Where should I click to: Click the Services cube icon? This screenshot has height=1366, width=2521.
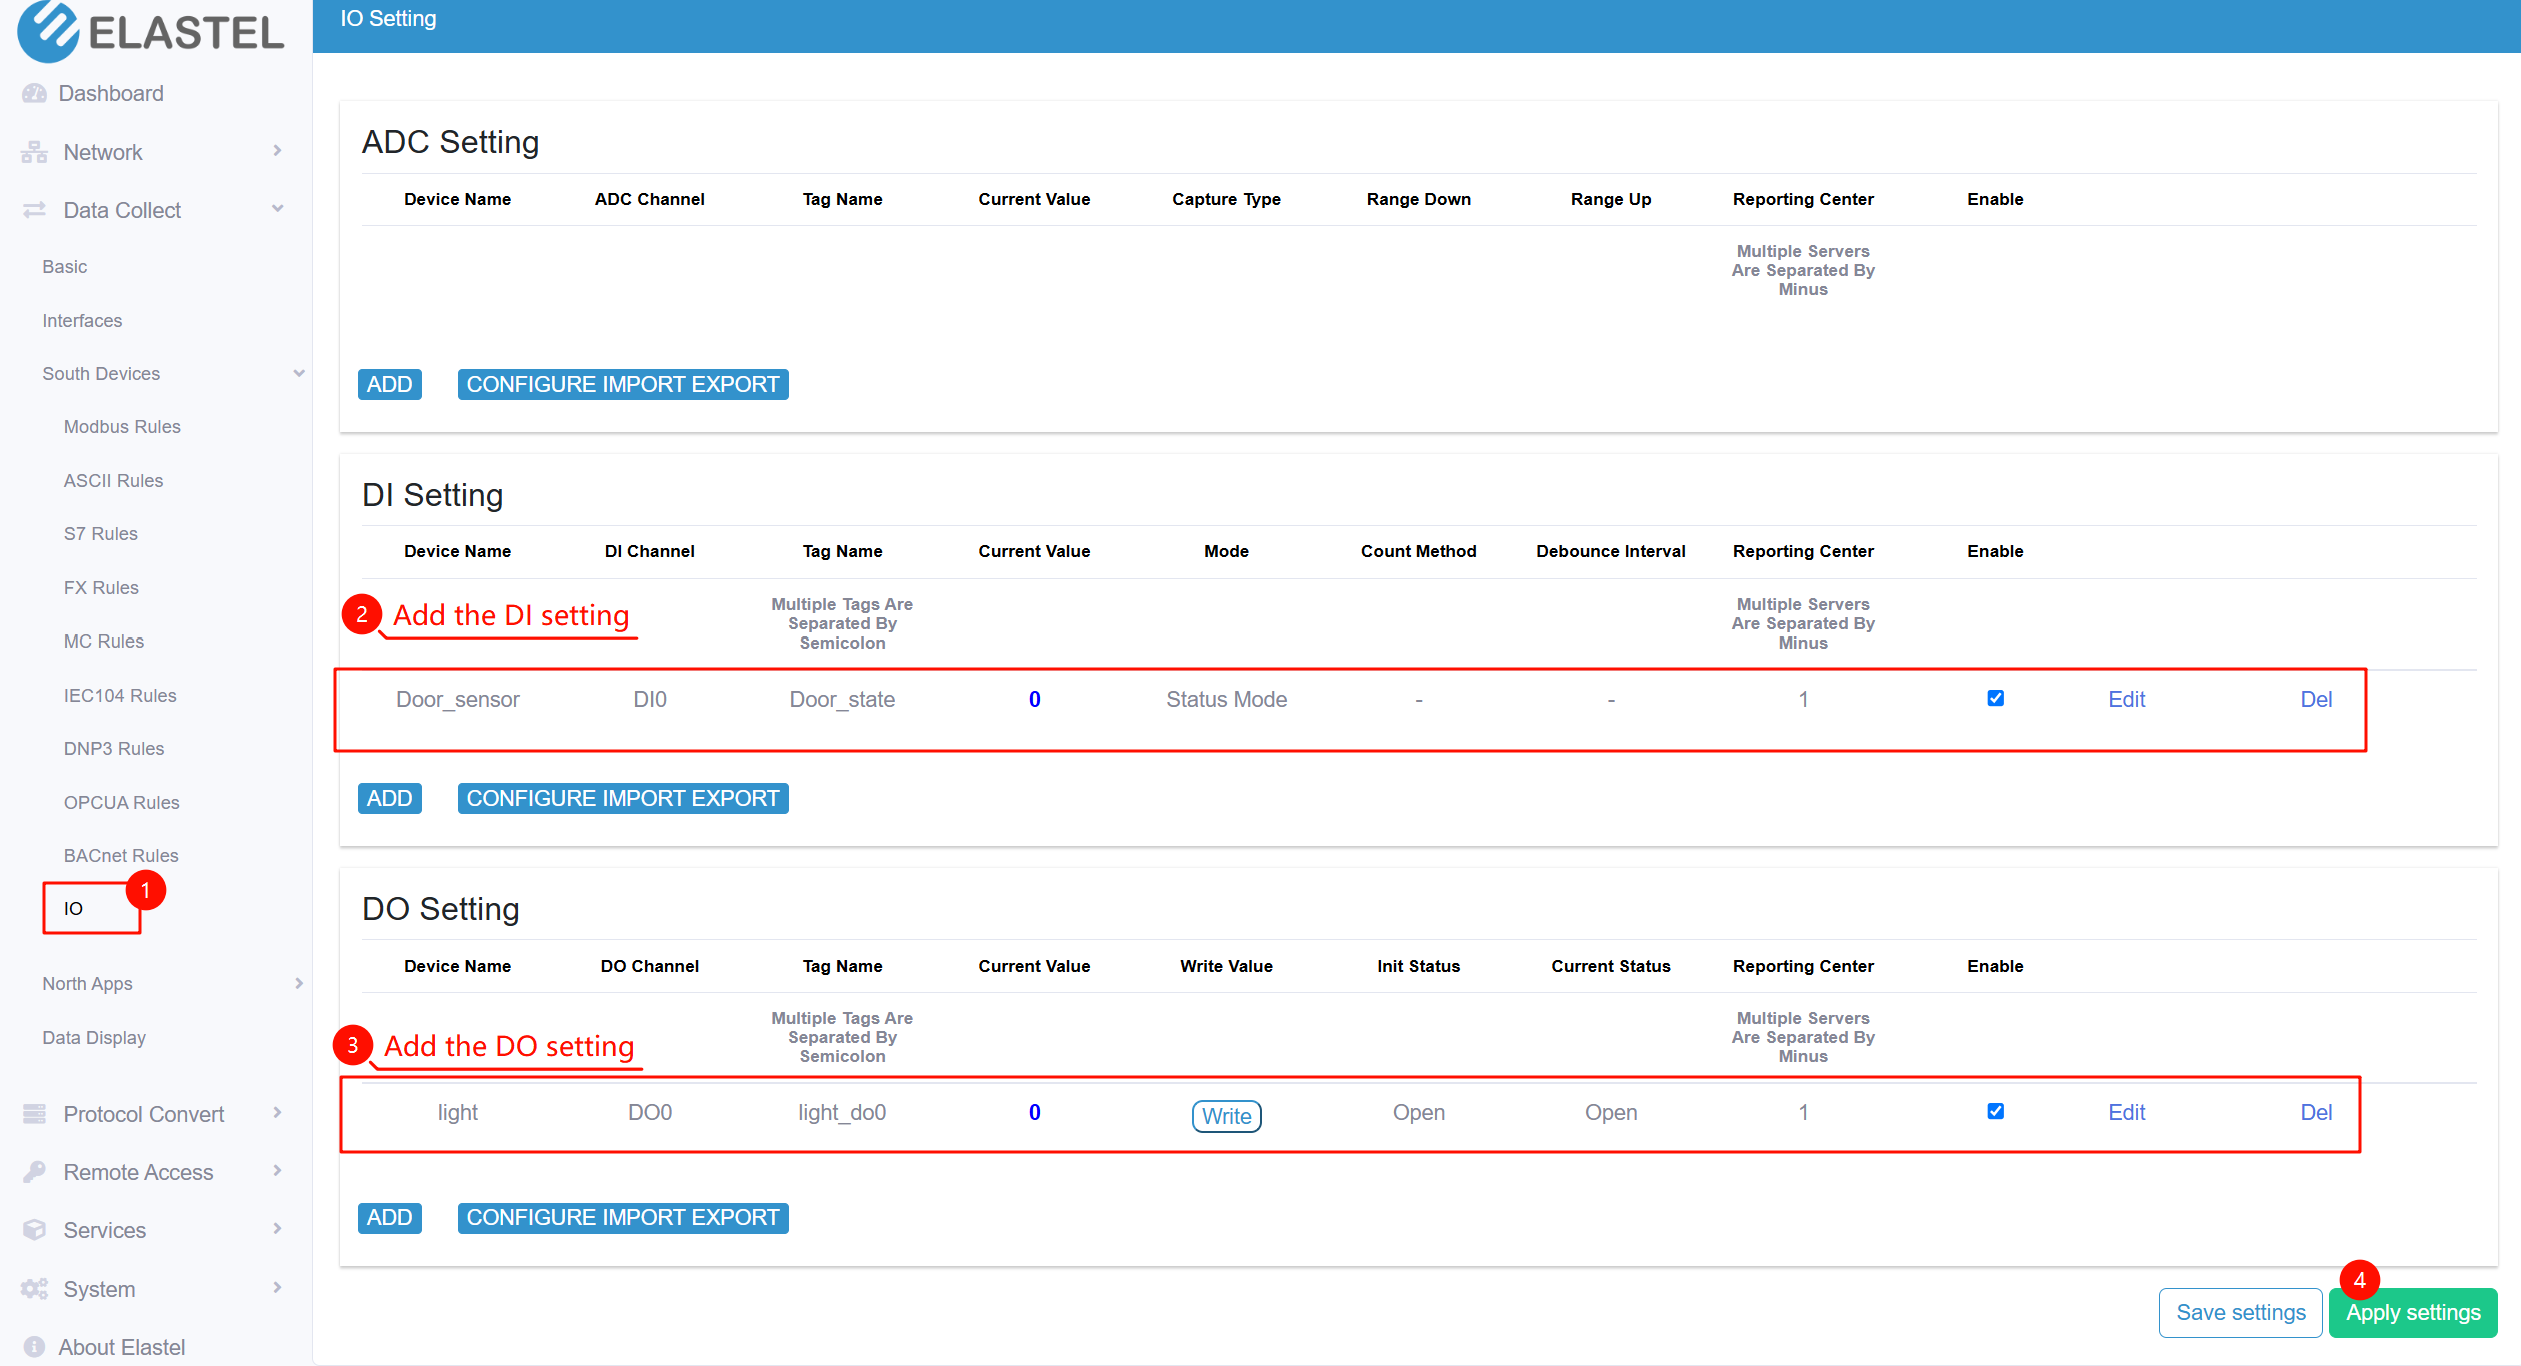tap(34, 1230)
